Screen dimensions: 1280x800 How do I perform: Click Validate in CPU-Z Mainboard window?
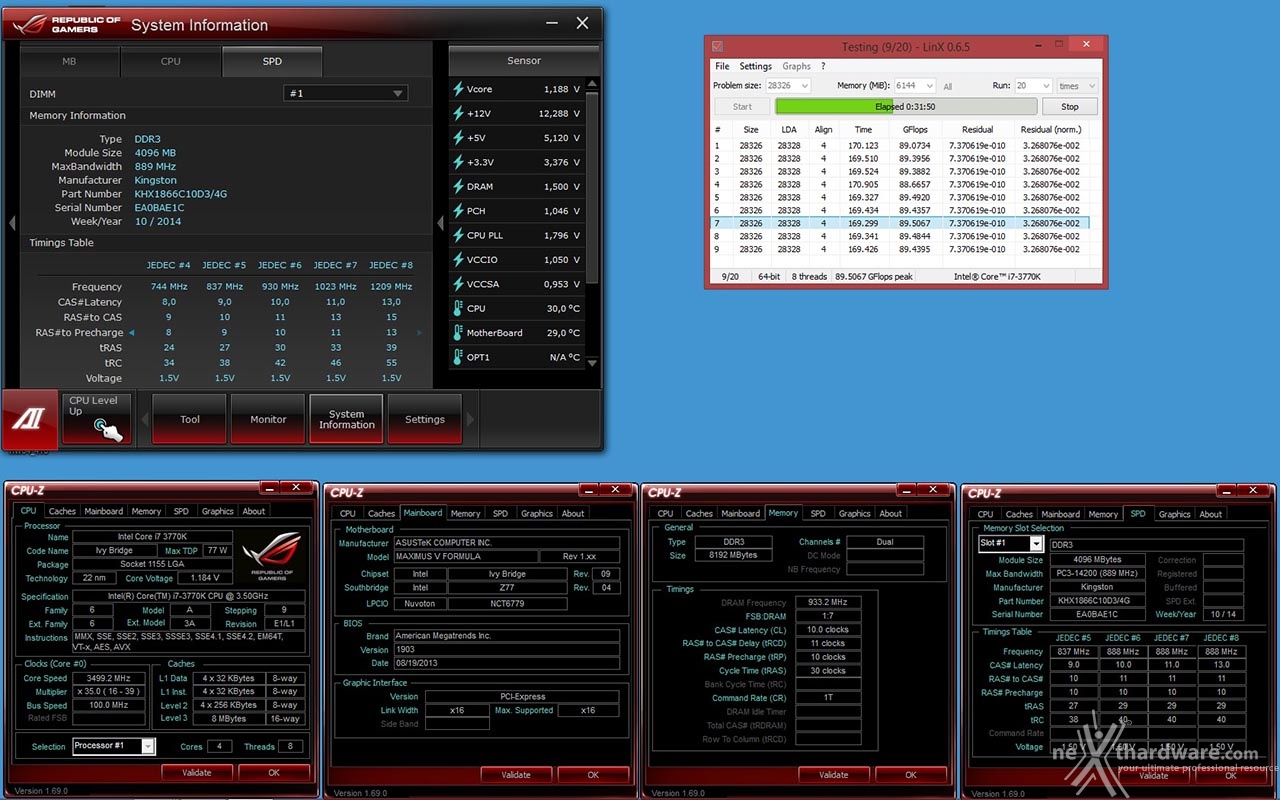pyautogui.click(x=516, y=775)
